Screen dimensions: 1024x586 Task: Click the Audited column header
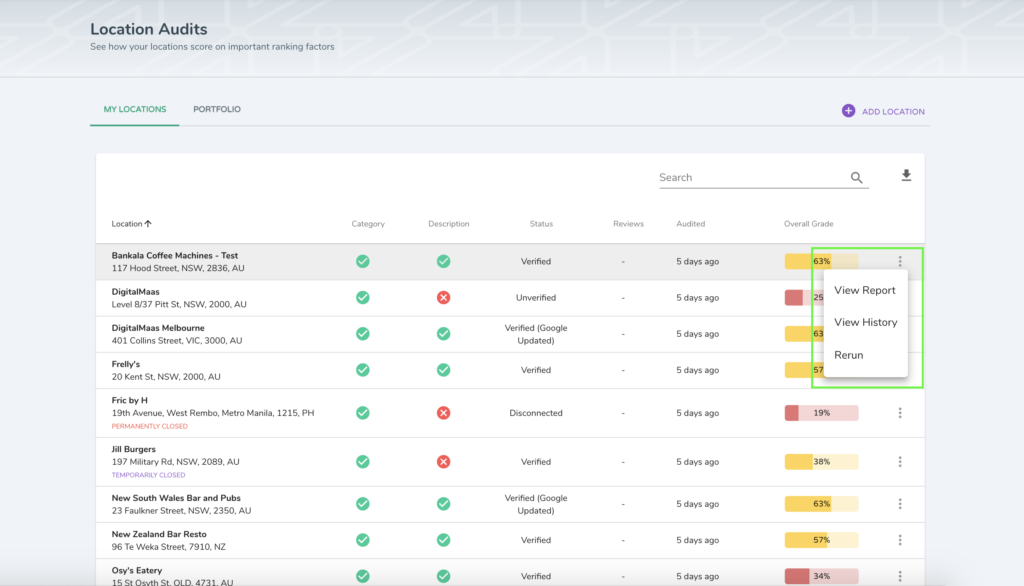[690, 223]
